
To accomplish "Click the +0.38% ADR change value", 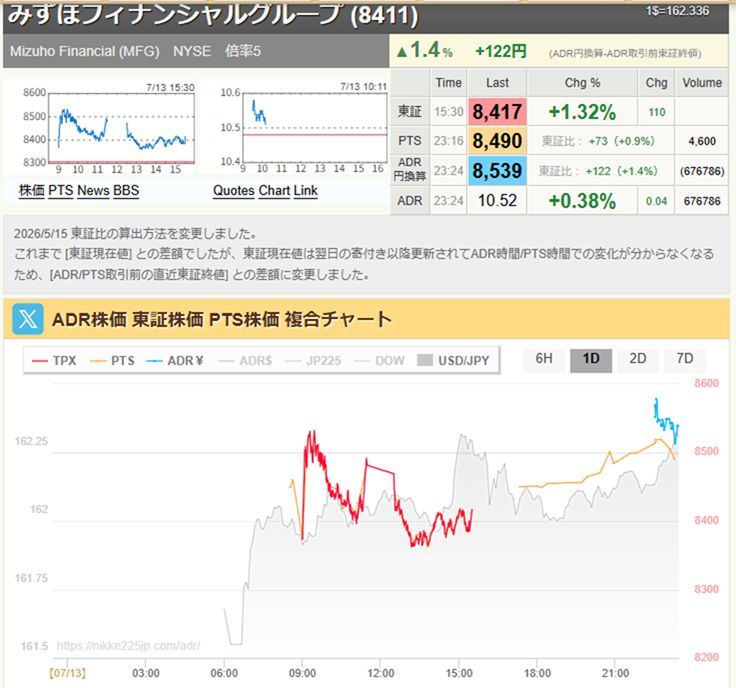I will coord(582,201).
